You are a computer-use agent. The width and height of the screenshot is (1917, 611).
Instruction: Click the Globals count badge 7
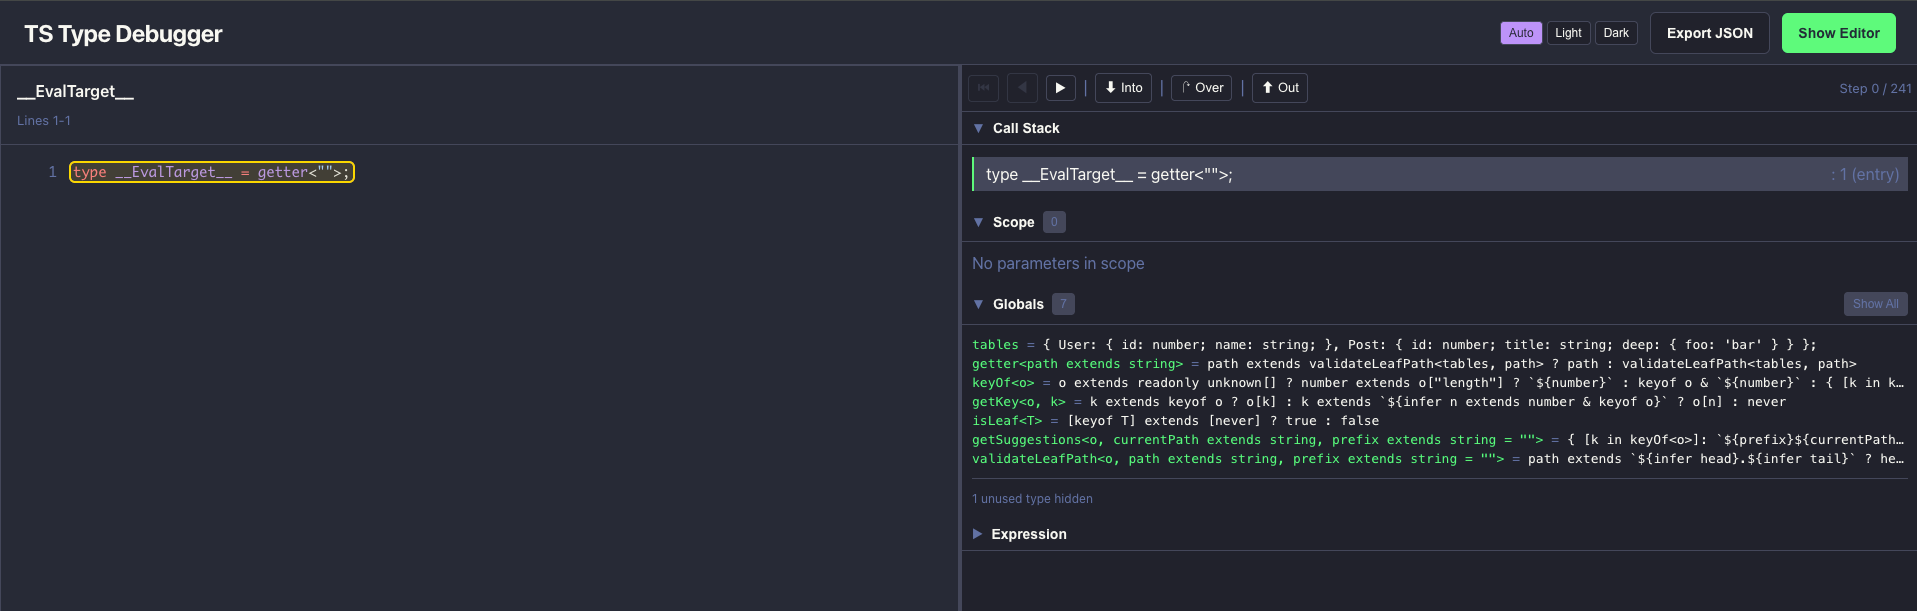click(1063, 304)
